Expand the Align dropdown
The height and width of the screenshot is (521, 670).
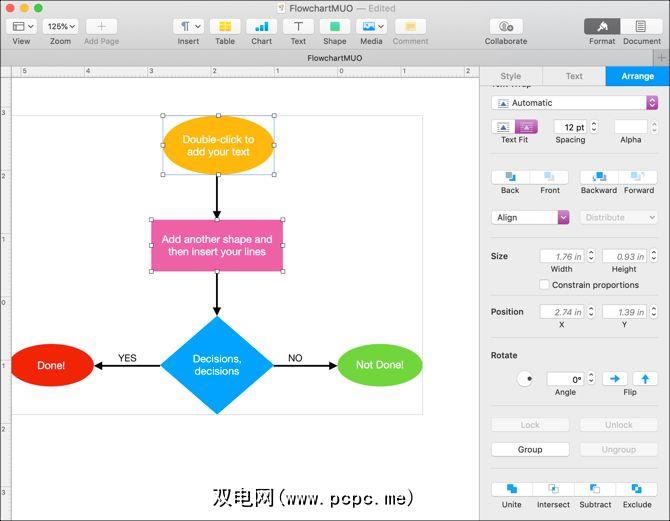(x=530, y=218)
